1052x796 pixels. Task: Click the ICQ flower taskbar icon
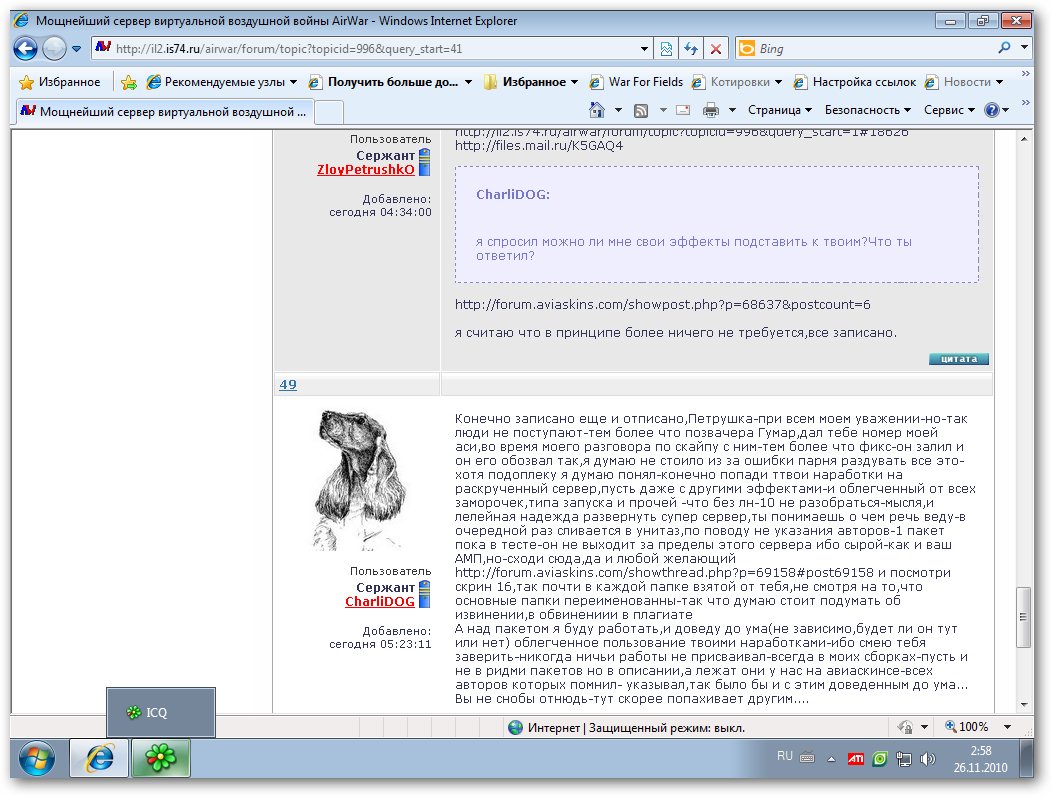click(x=161, y=758)
